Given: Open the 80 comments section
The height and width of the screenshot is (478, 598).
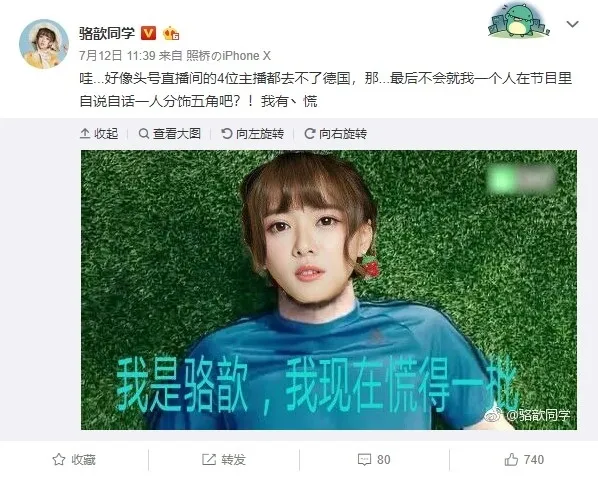Looking at the screenshot, I should tap(374, 460).
